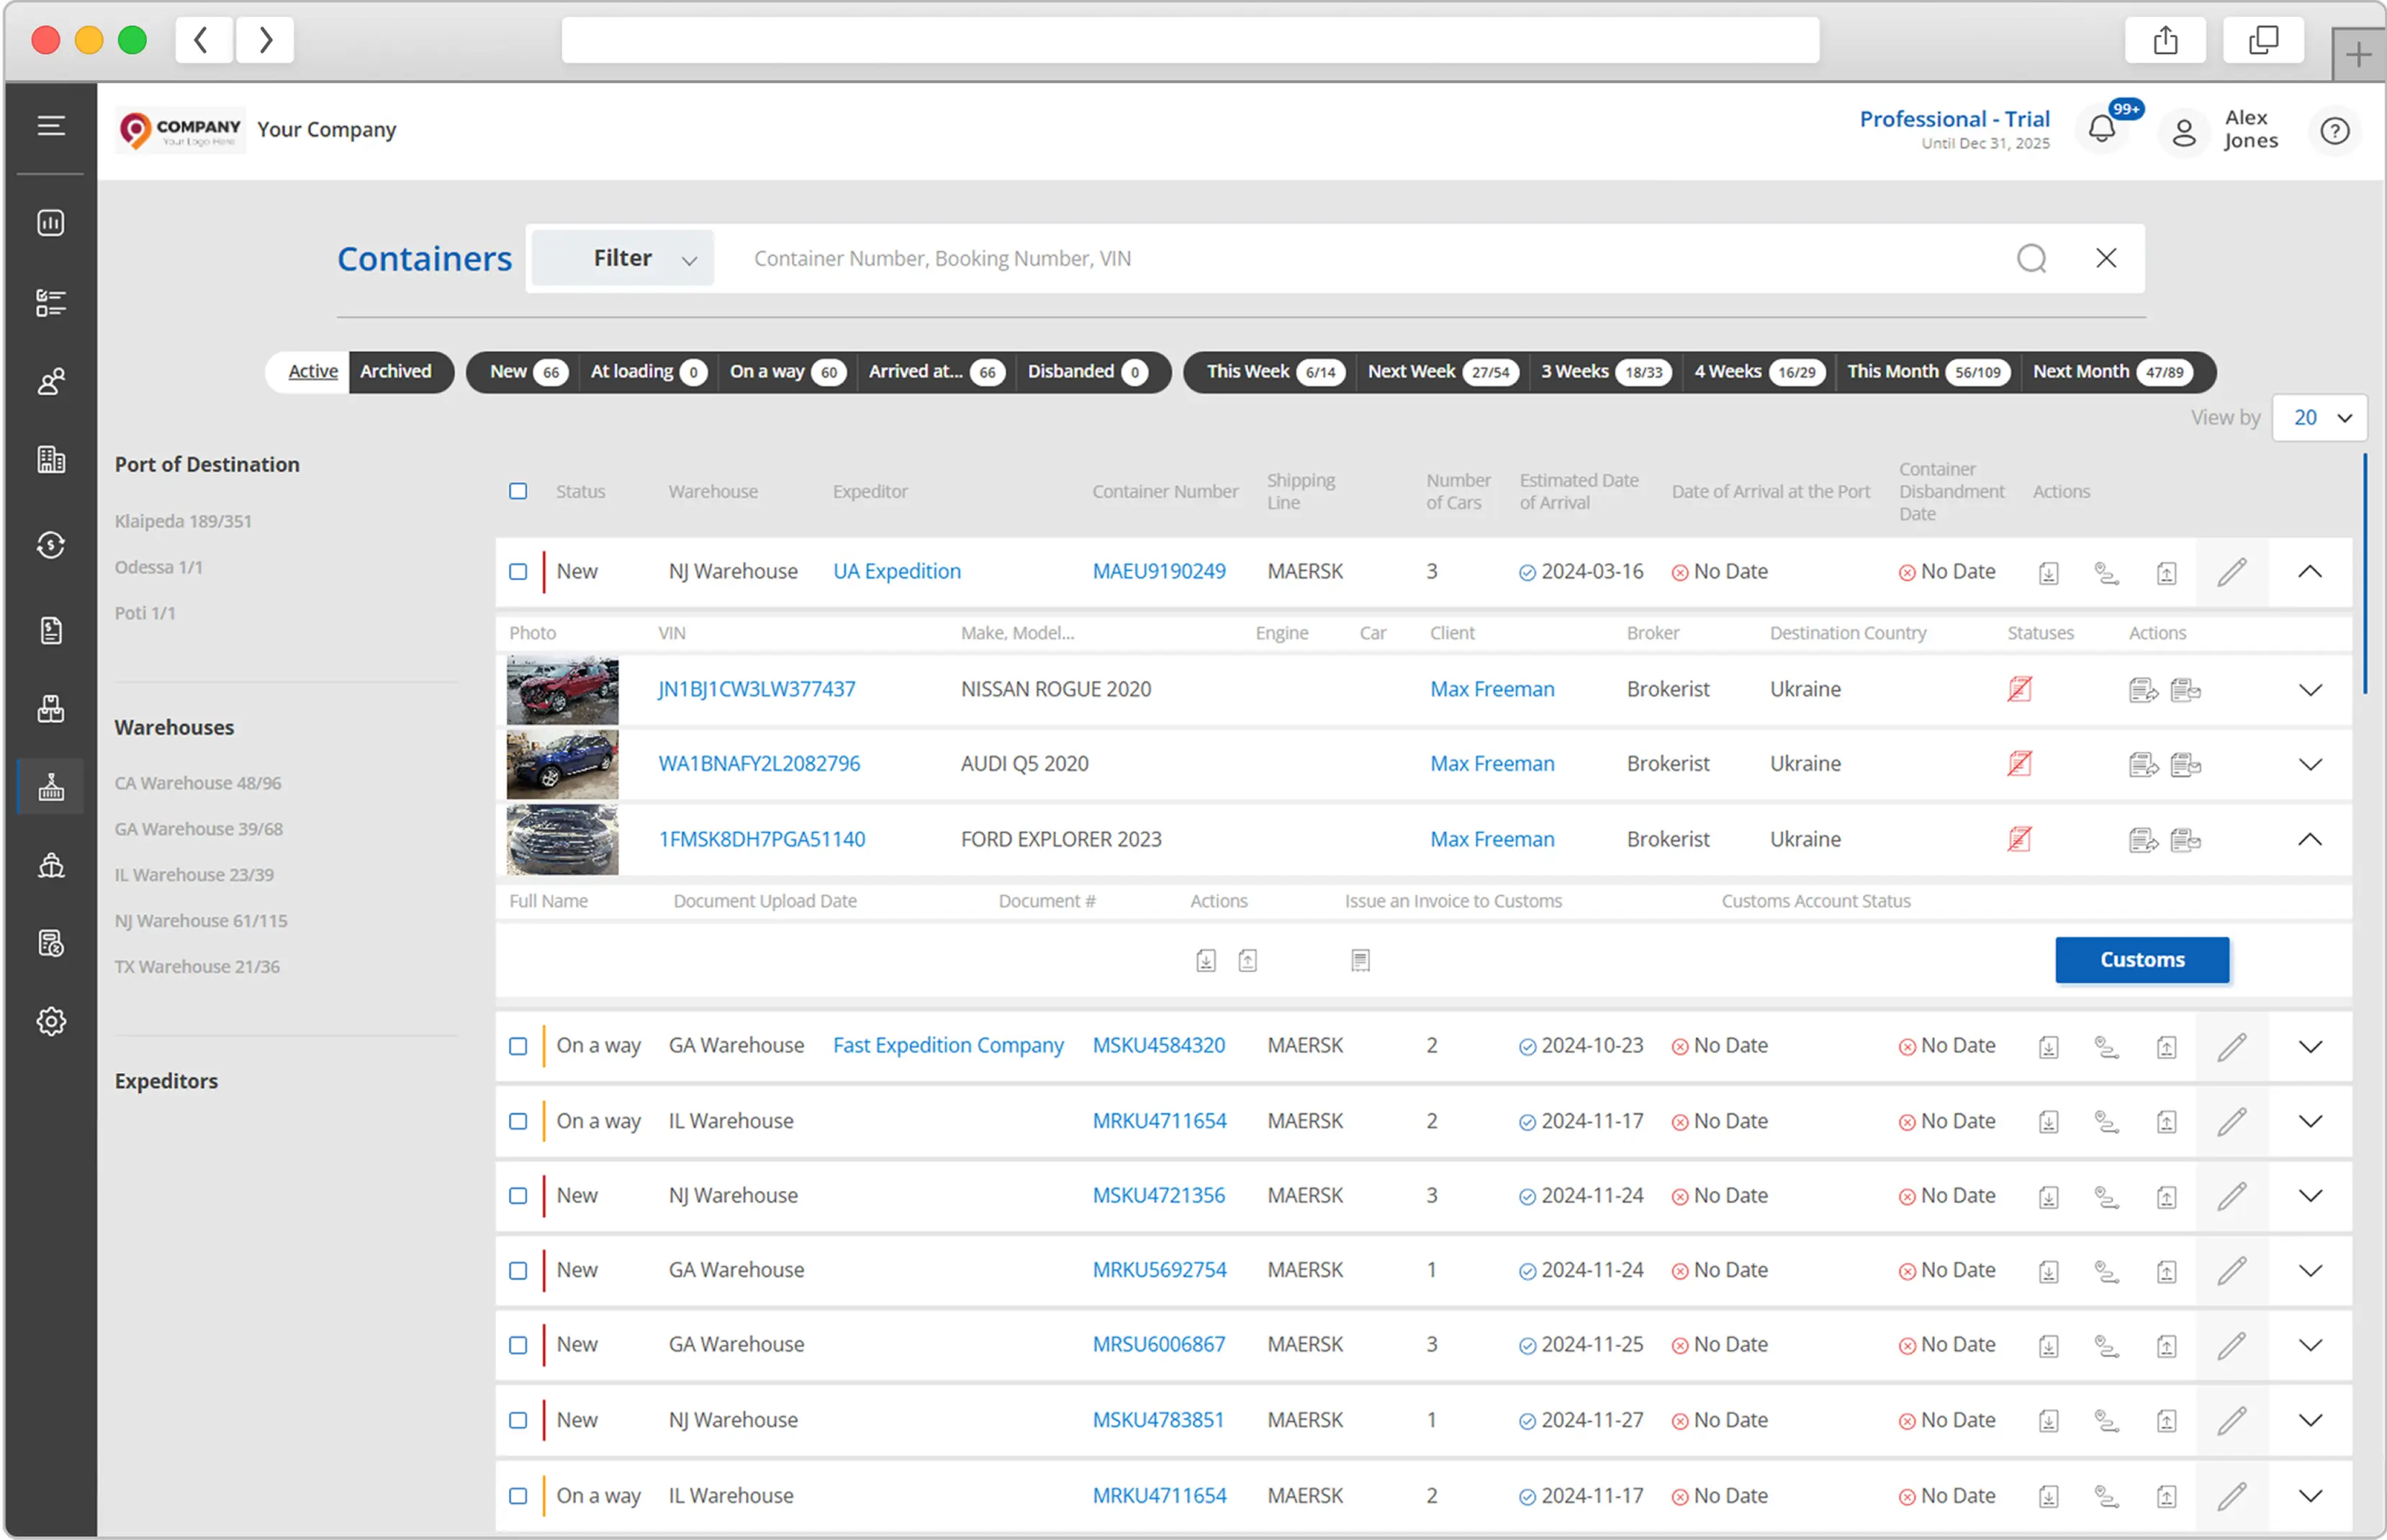
Task: Check the box for container MRKU5692754
Action: coord(518,1271)
